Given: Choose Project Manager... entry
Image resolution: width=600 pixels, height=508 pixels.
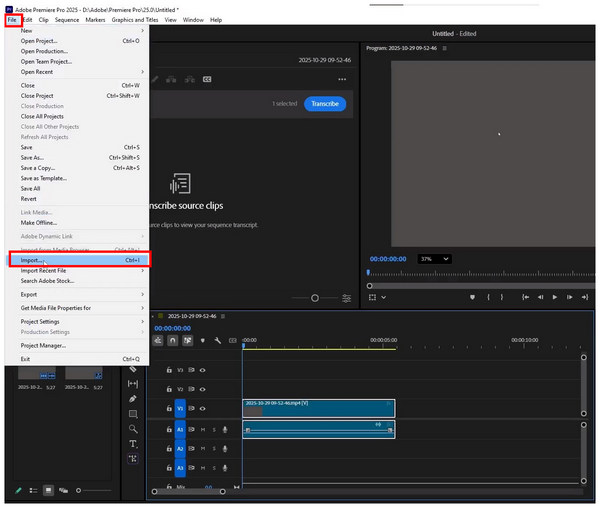Looking at the screenshot, I should [x=79, y=345].
